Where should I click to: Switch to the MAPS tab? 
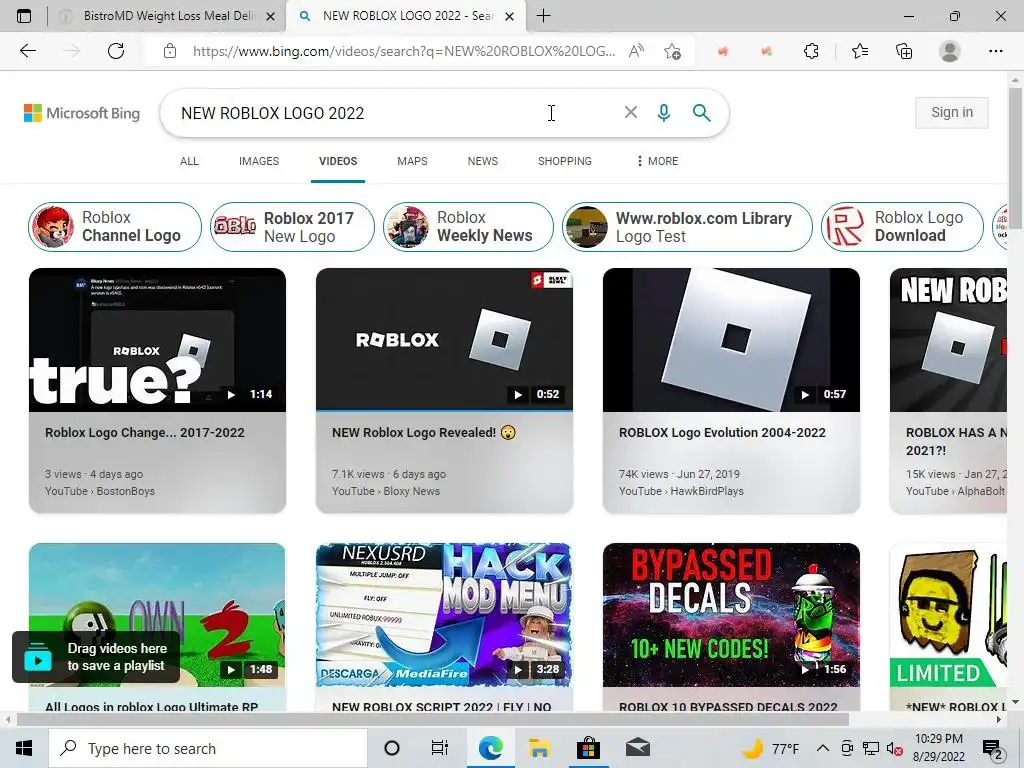(x=412, y=161)
